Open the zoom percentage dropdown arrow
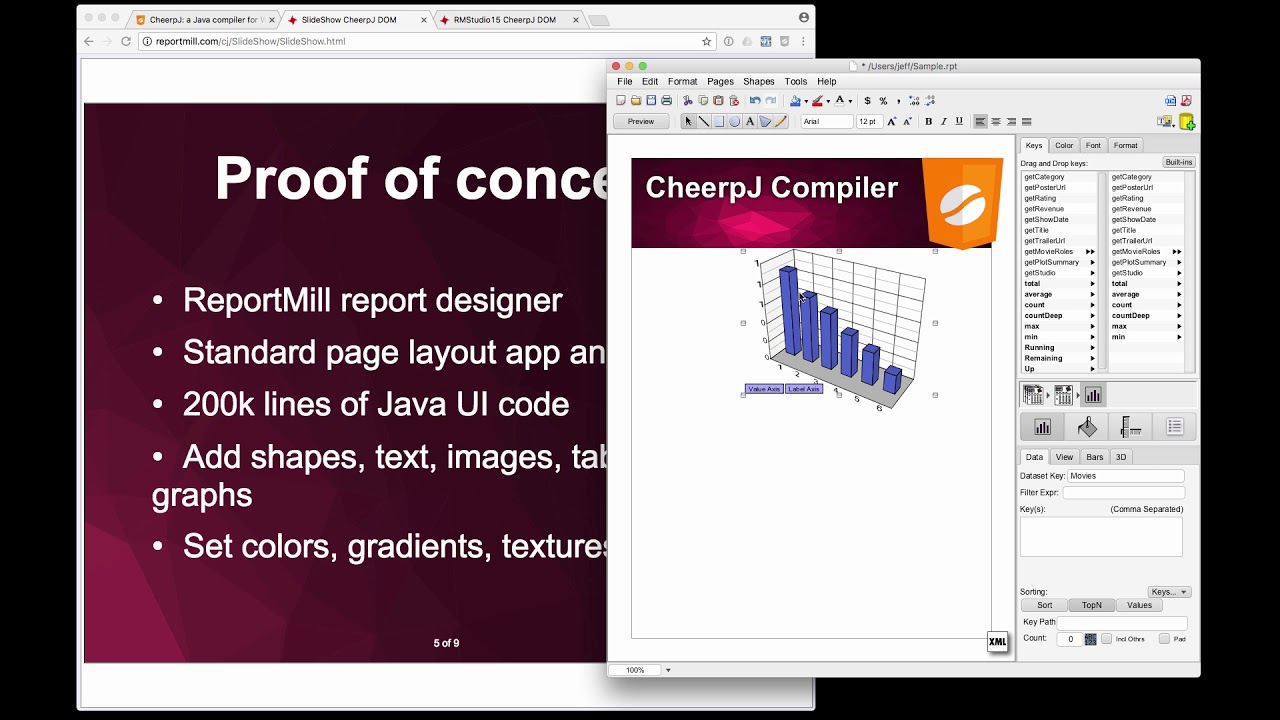This screenshot has height=720, width=1280. pyautogui.click(x=668, y=670)
